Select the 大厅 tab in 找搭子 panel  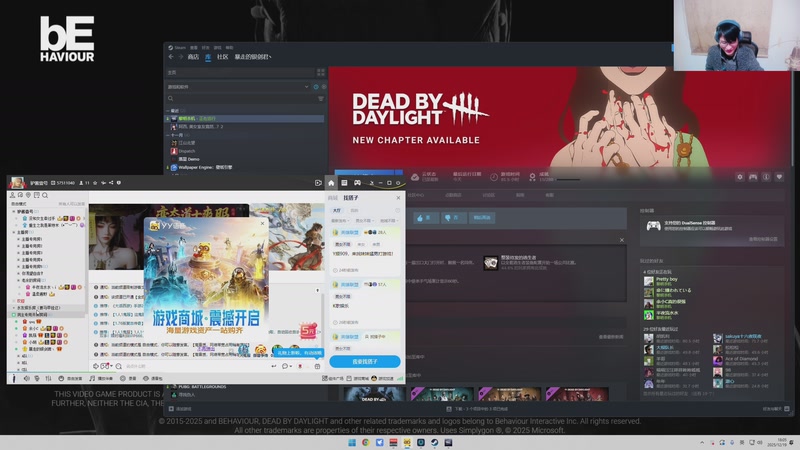[x=337, y=210]
